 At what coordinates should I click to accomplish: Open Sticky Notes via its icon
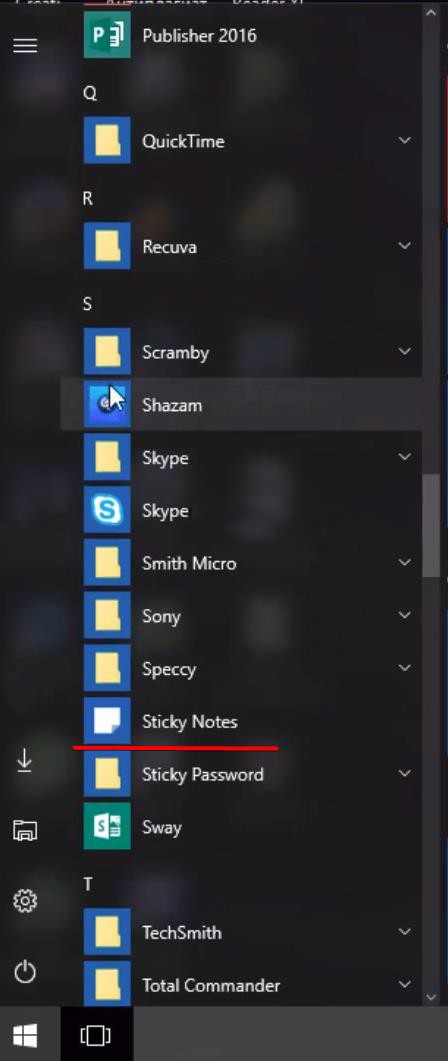[107, 721]
